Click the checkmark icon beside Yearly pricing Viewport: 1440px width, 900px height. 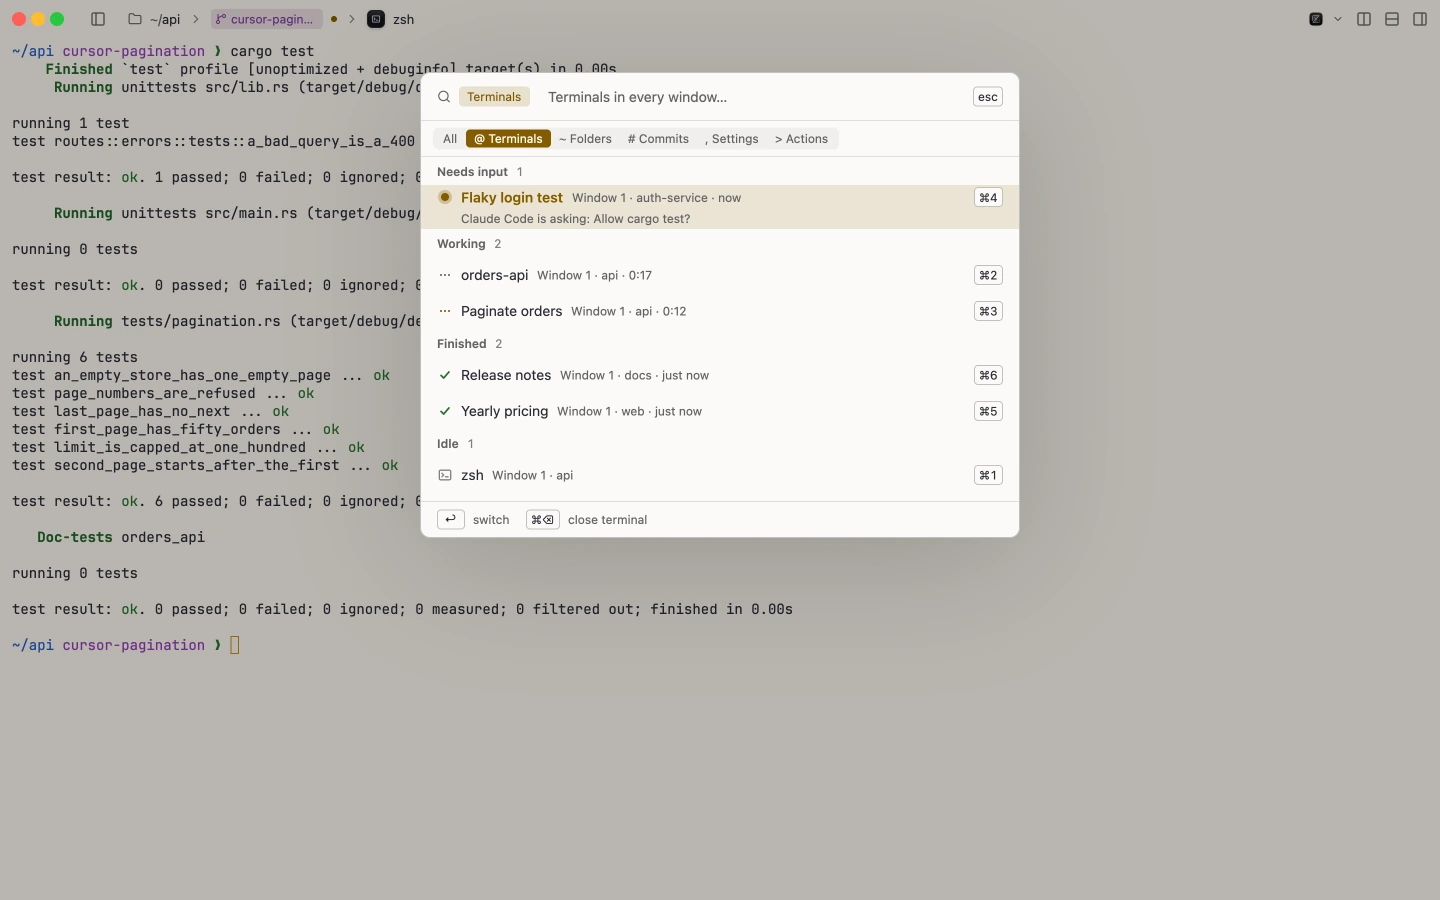[445, 411]
